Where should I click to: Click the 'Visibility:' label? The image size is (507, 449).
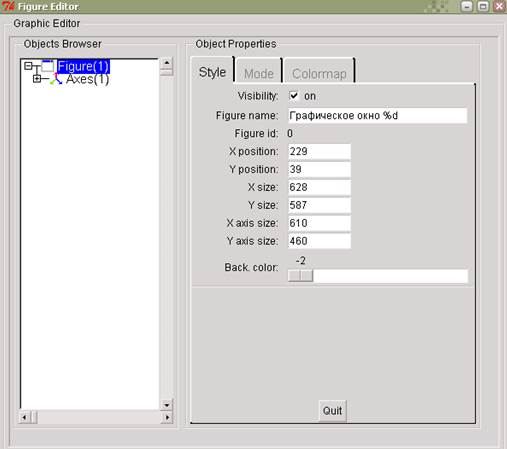[258, 96]
